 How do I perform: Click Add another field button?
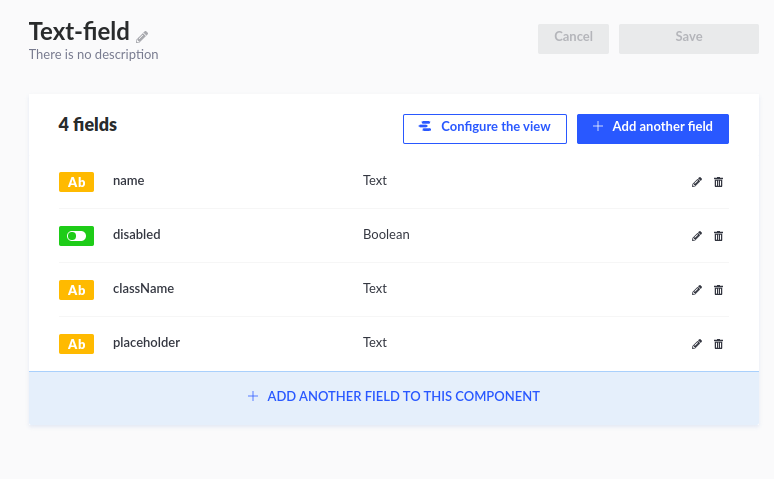pyautogui.click(x=653, y=129)
